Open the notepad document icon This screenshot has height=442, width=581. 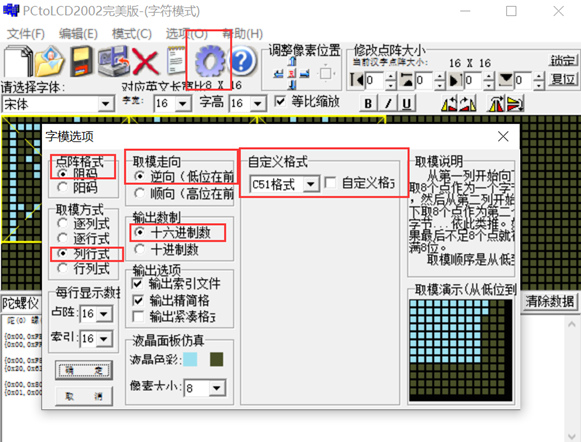coord(176,61)
